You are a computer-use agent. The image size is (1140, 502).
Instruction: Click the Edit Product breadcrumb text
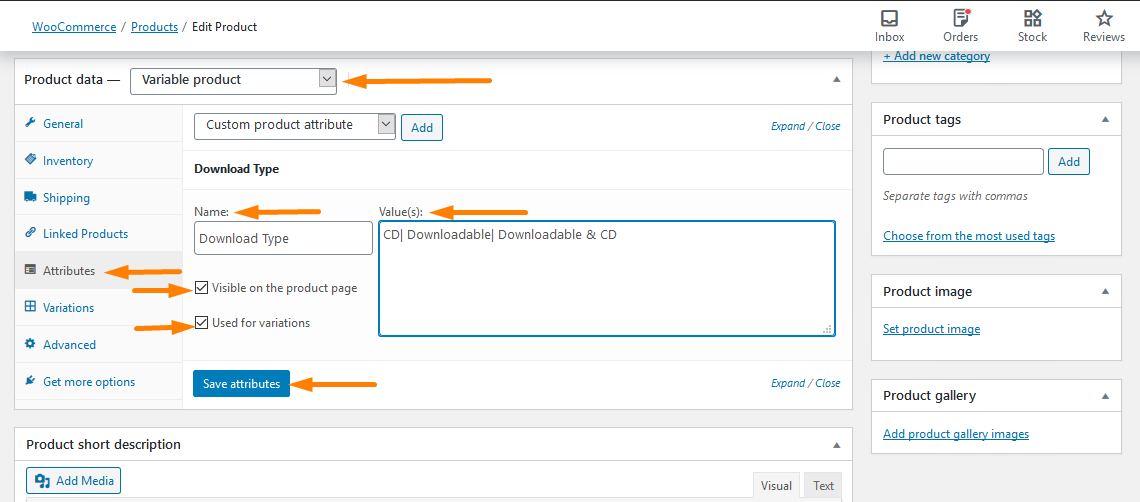point(225,27)
